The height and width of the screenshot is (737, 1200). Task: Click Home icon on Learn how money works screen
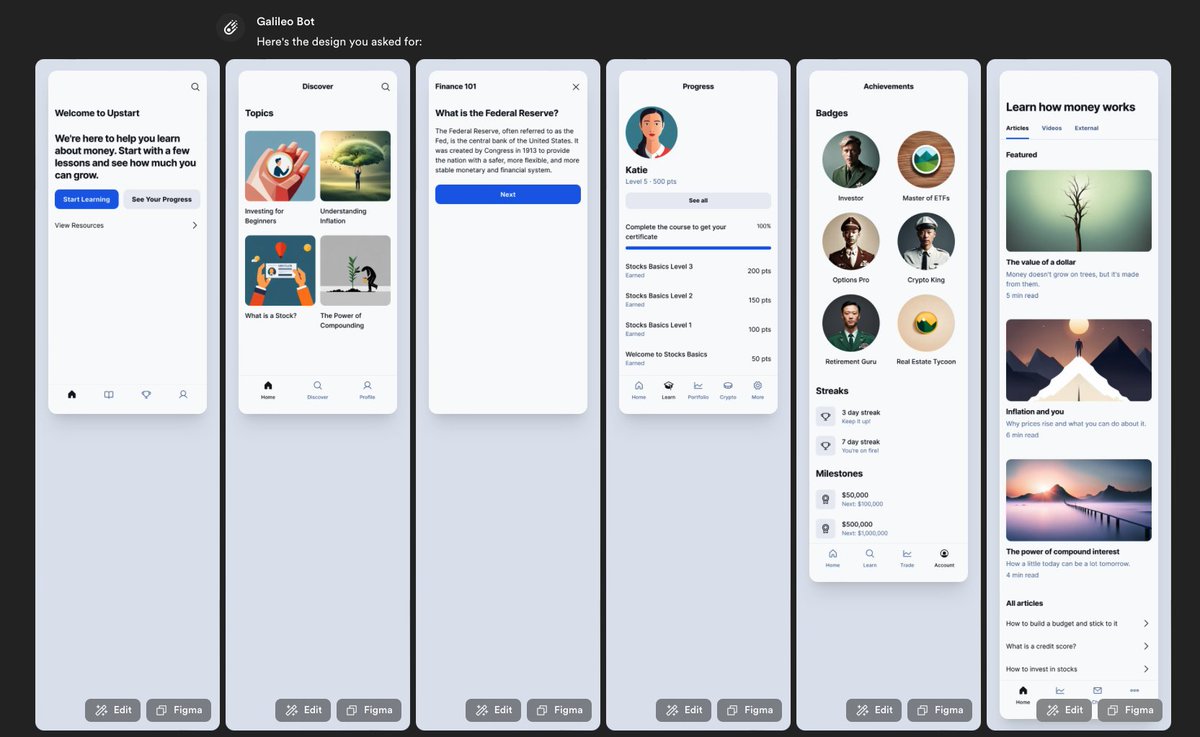tap(1023, 690)
